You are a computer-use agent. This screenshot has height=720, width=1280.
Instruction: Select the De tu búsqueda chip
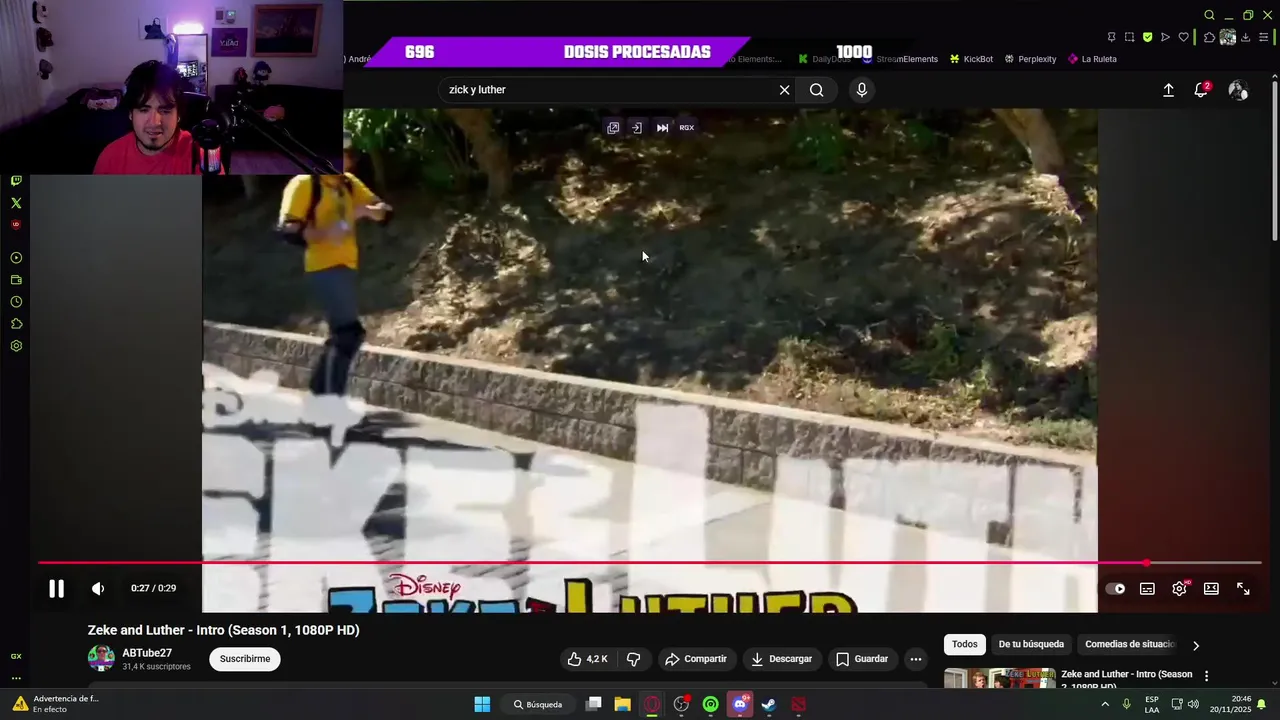coord(1031,645)
